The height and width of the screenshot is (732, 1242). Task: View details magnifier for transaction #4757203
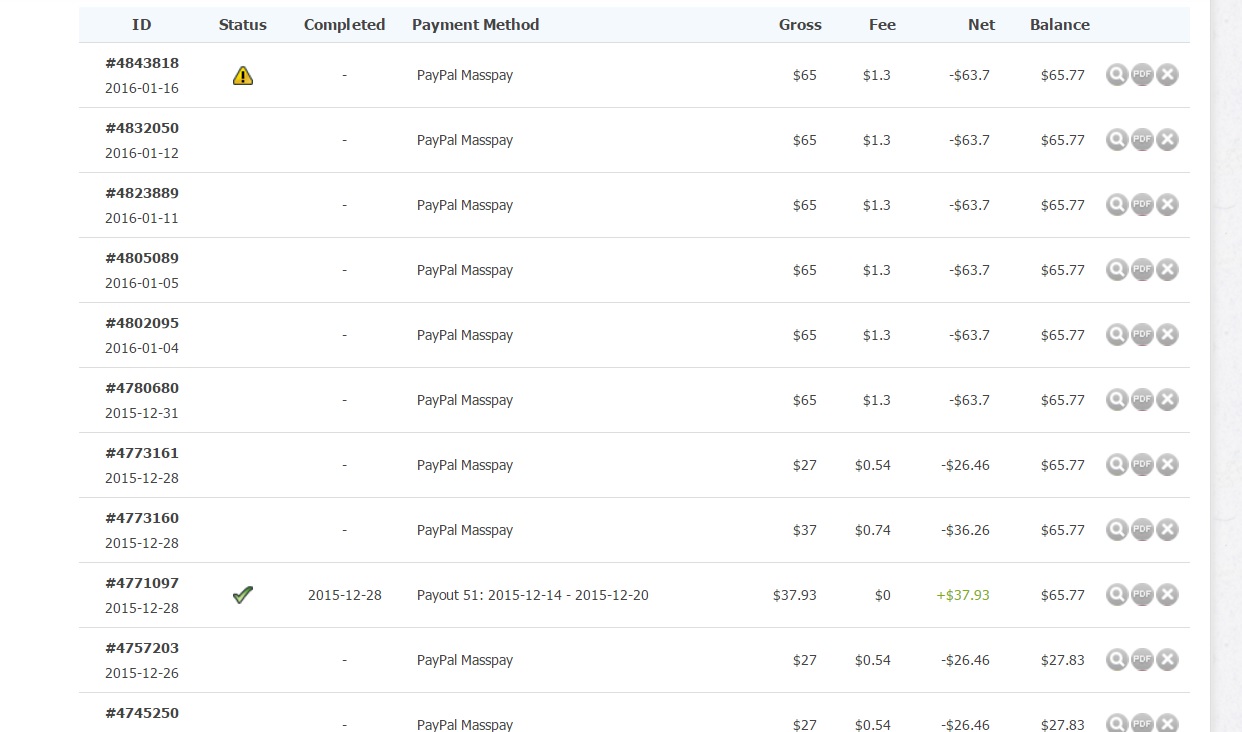click(1117, 660)
